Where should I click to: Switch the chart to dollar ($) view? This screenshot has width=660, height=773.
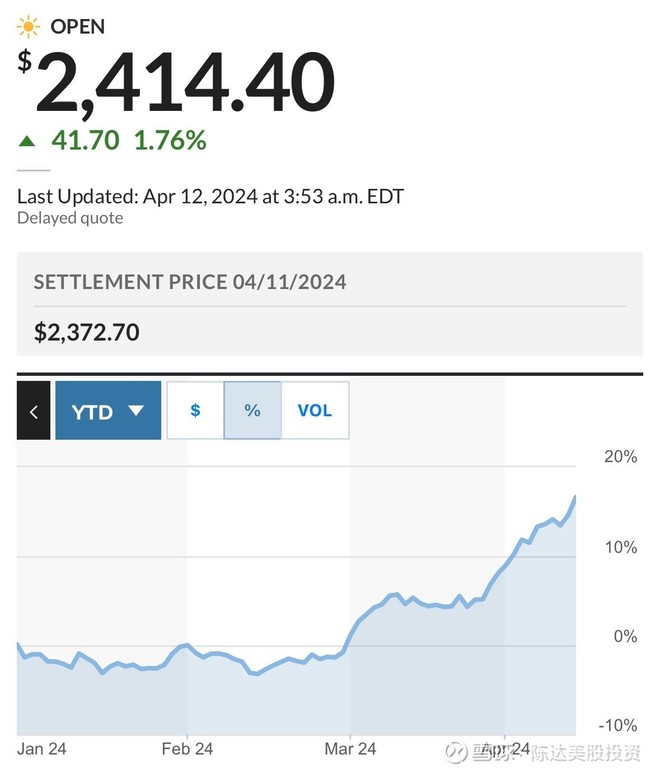[195, 410]
